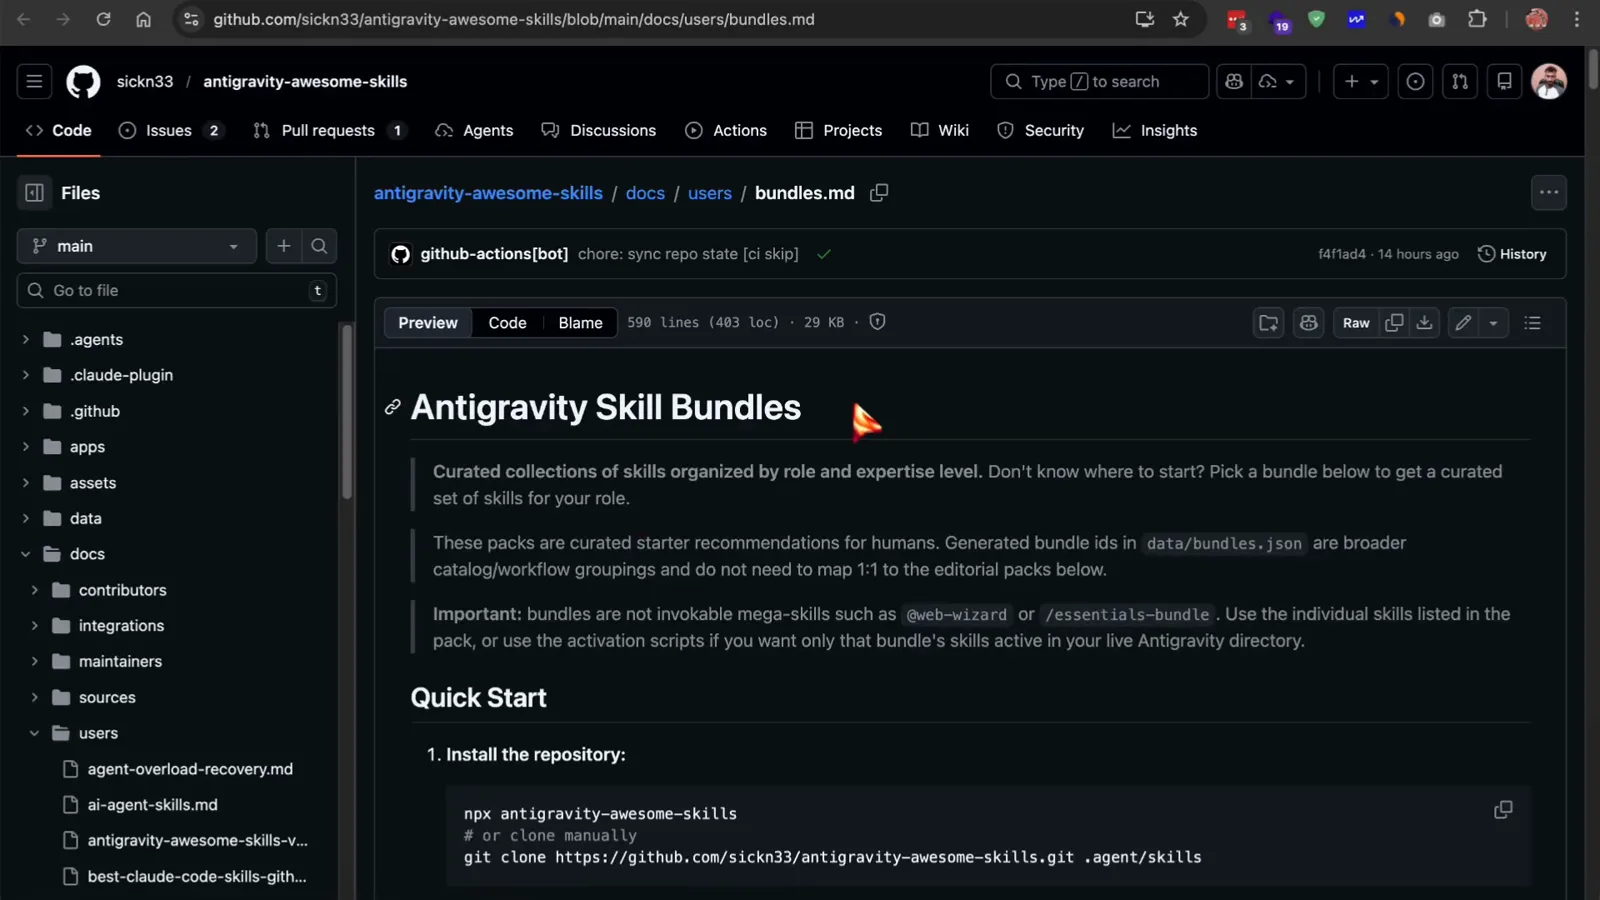Expand the apps folder
Viewport: 1600px width, 900px height.
click(x=26, y=447)
